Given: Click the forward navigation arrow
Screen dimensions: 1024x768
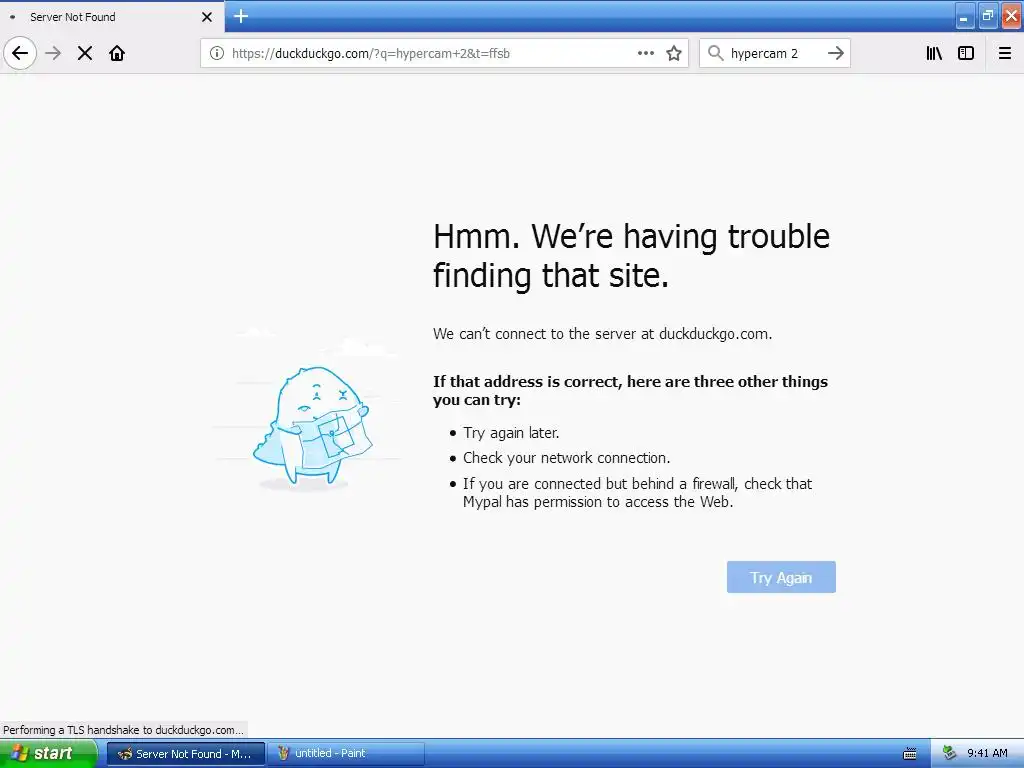Looking at the screenshot, I should pyautogui.click(x=53, y=53).
